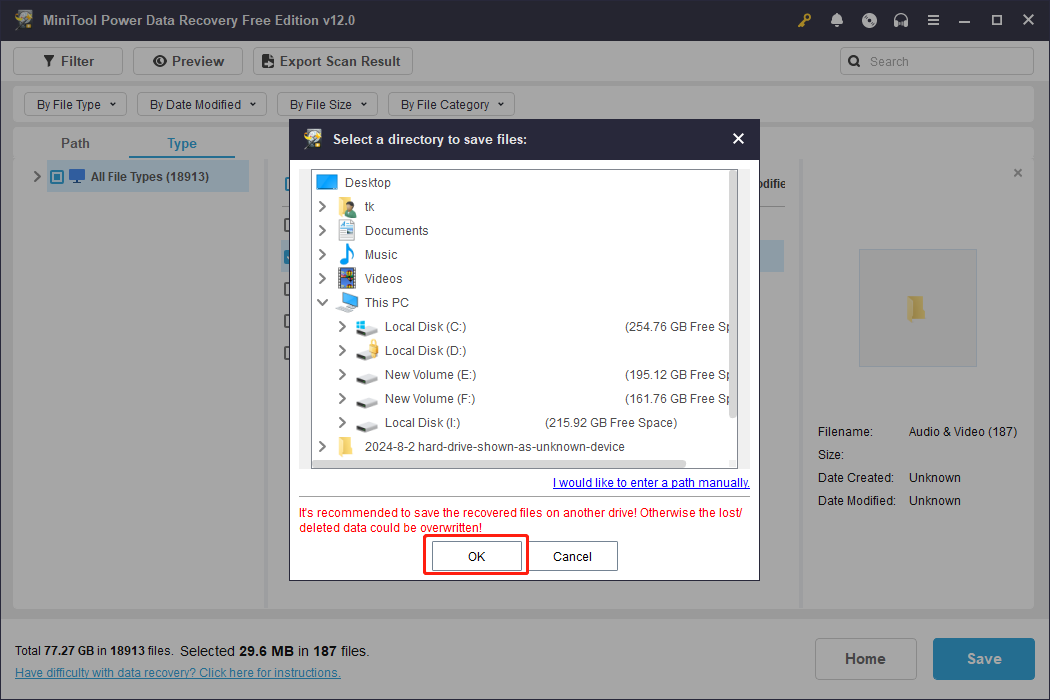
Task: Select Local Disk (I:) drive icon
Action: (x=367, y=427)
